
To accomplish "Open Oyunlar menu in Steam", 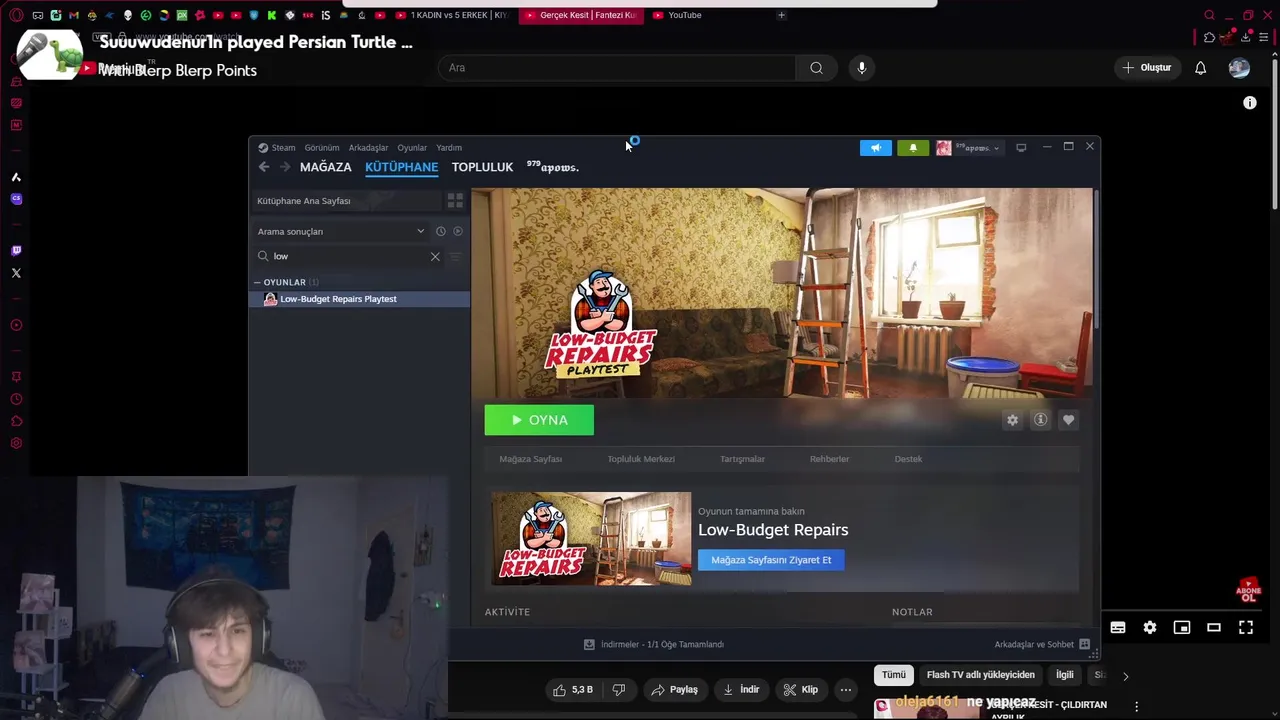I will (x=412, y=148).
